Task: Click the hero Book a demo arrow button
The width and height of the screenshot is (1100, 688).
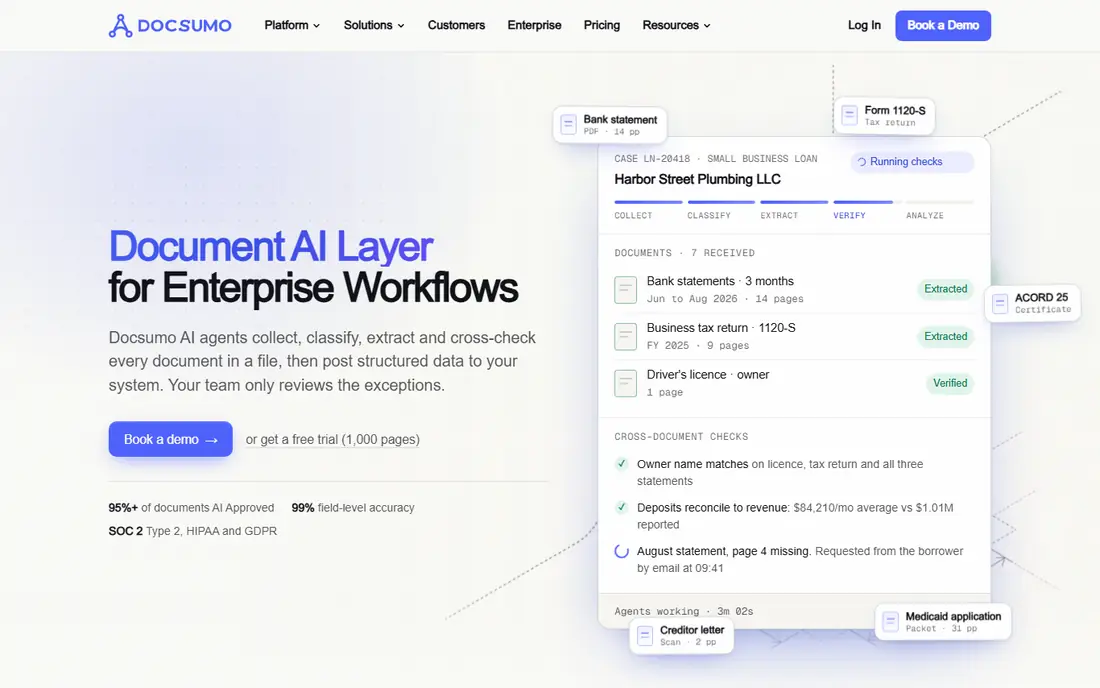Action: tap(170, 439)
